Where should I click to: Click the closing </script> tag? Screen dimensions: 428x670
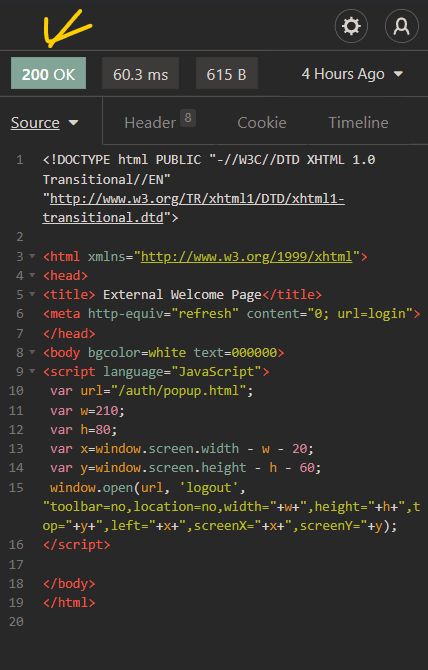click(76, 545)
